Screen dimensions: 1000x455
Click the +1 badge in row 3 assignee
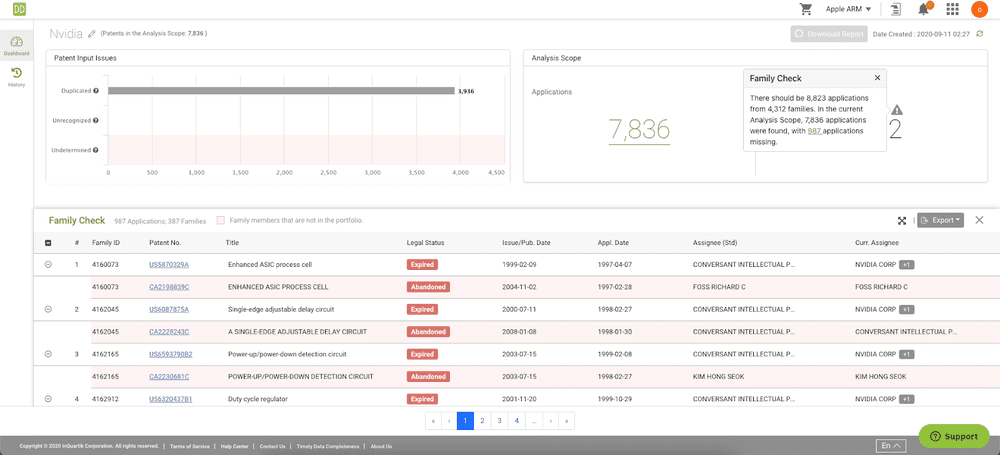907,354
